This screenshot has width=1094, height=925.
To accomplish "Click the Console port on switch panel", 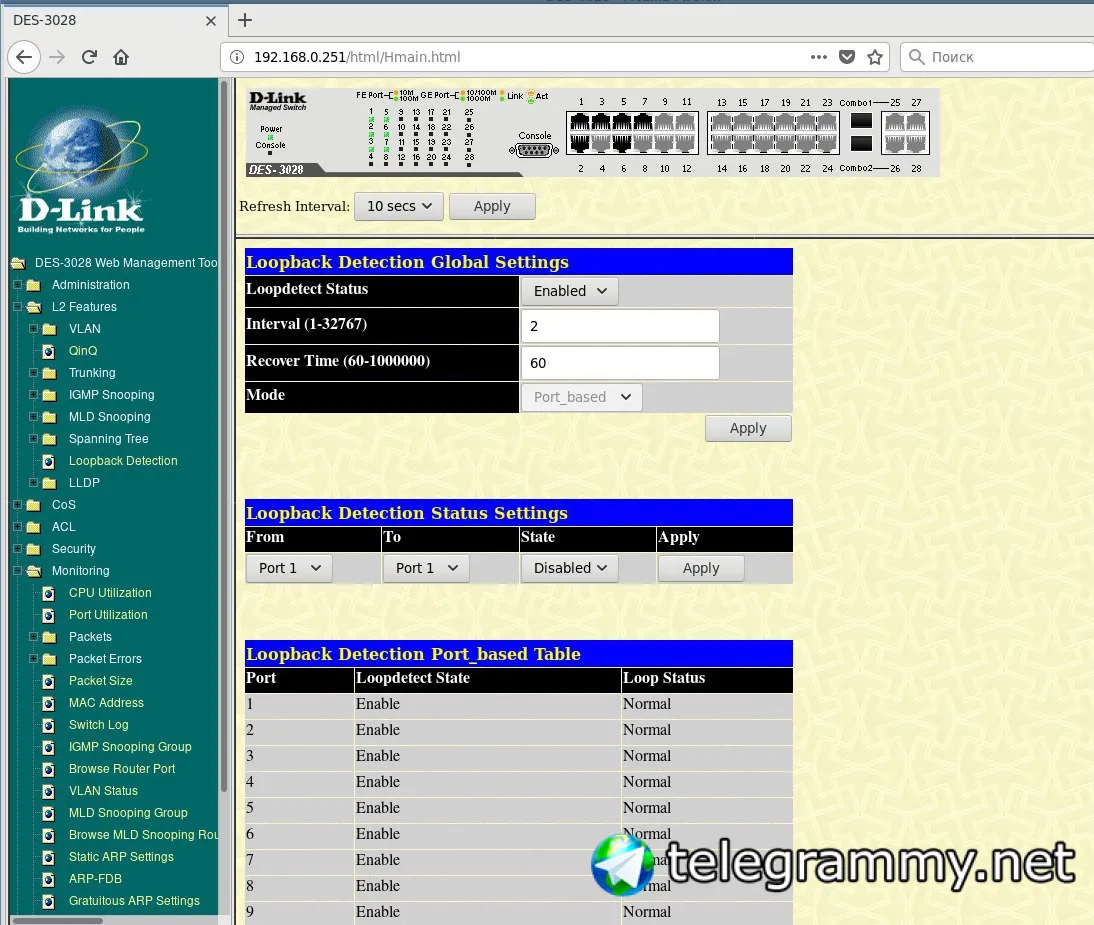I will (x=534, y=149).
